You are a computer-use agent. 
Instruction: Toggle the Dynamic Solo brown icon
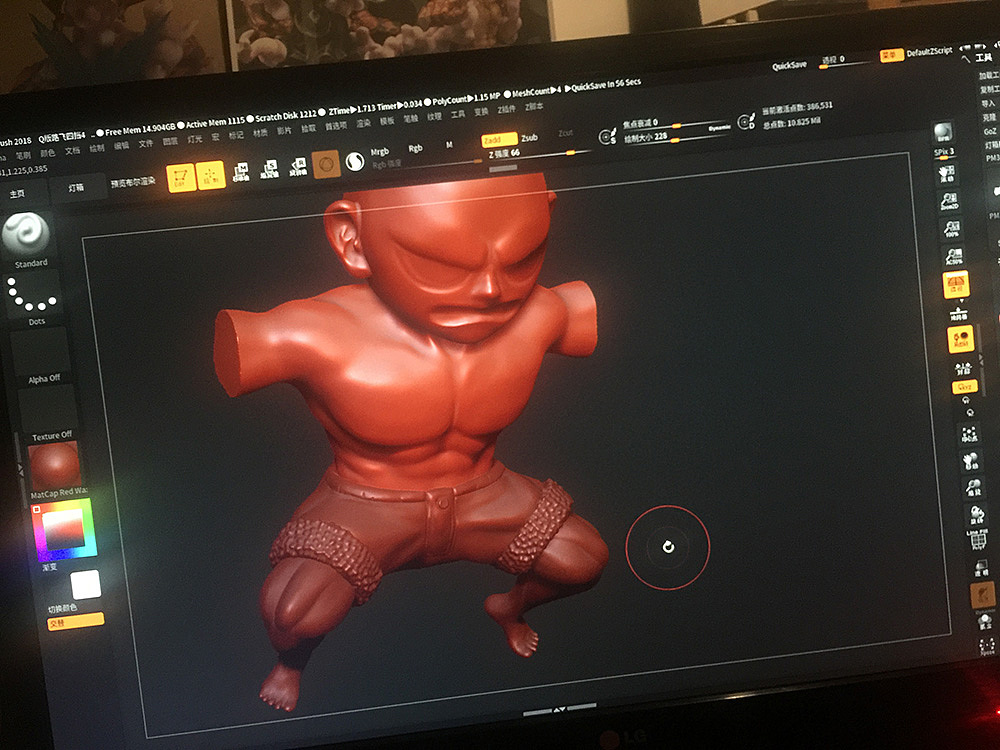[x=982, y=596]
